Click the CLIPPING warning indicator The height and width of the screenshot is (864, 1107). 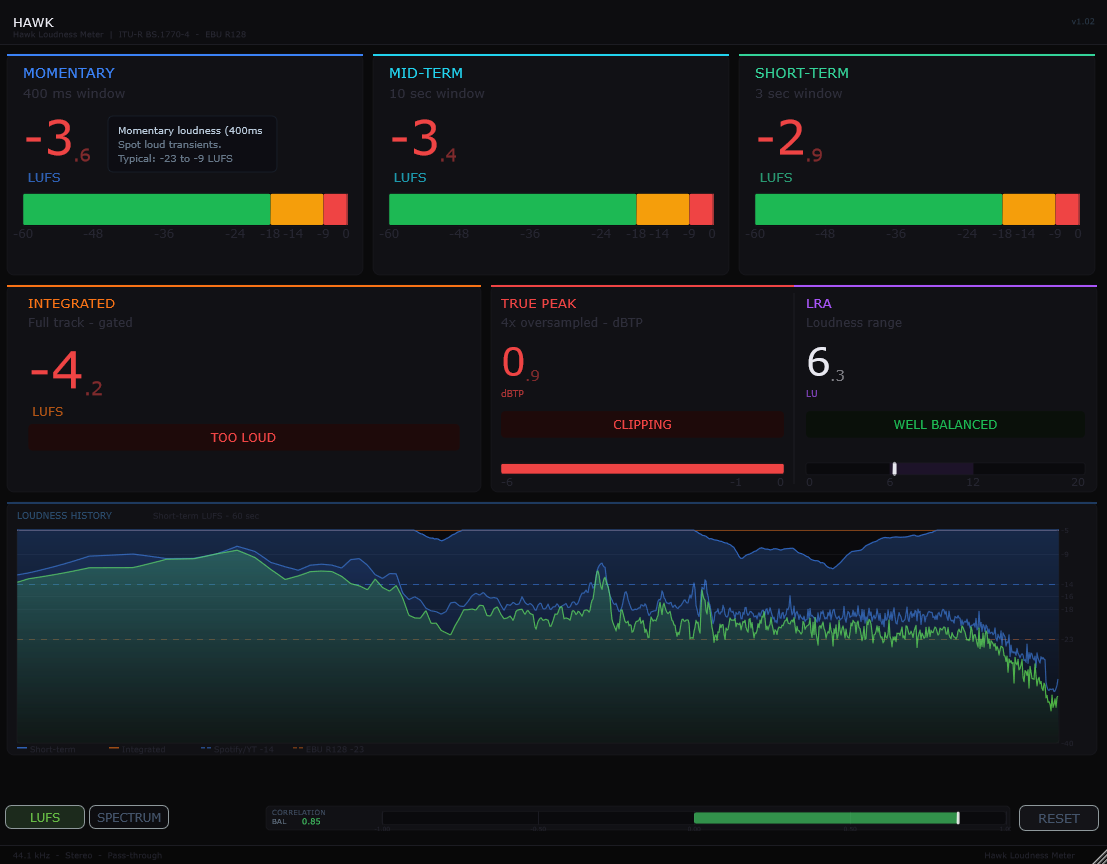(x=642, y=424)
